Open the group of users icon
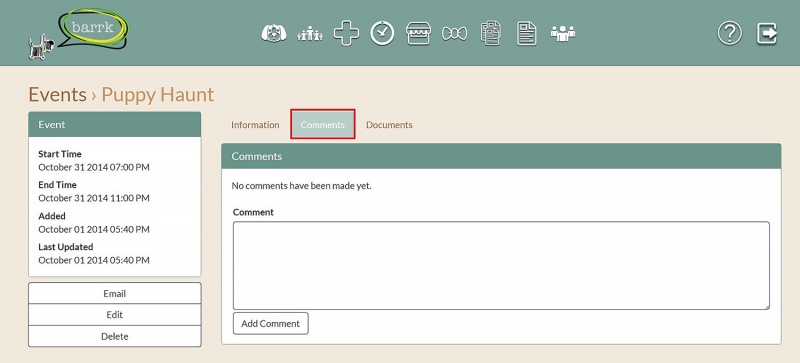 (x=563, y=34)
